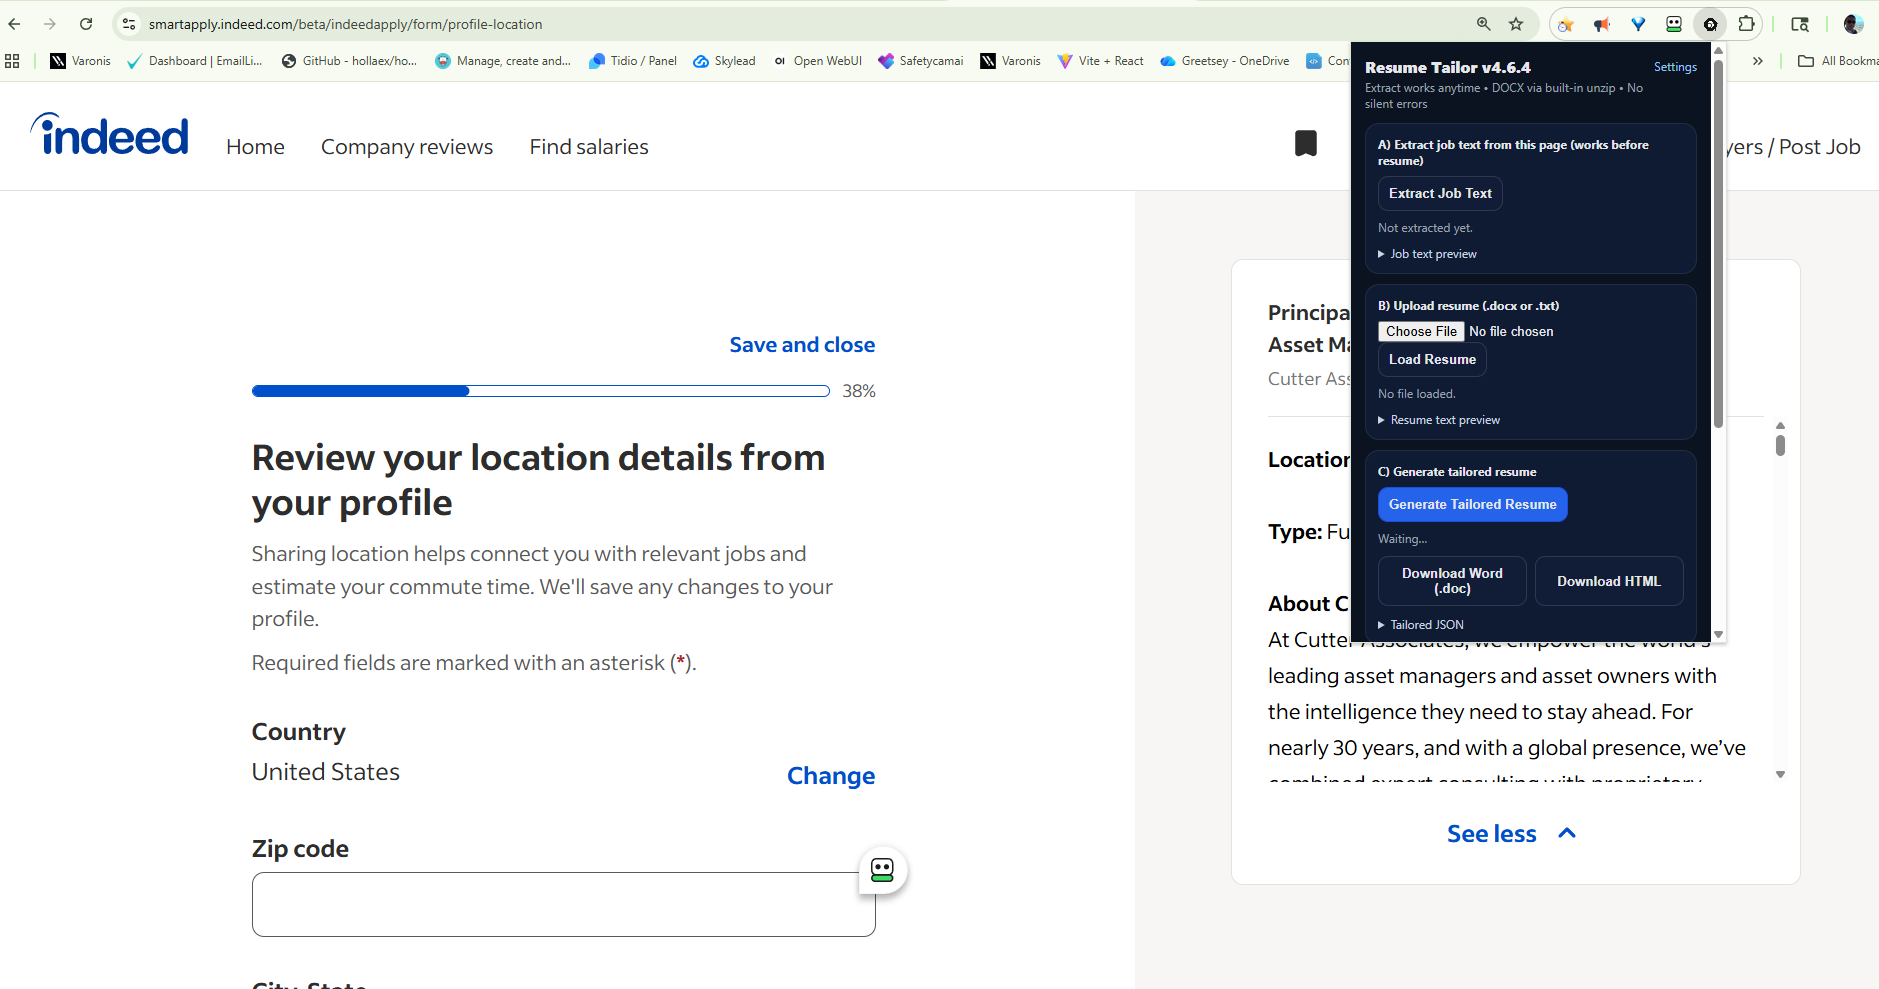
Task: Open Resume Tailor Settings
Action: click(1675, 67)
